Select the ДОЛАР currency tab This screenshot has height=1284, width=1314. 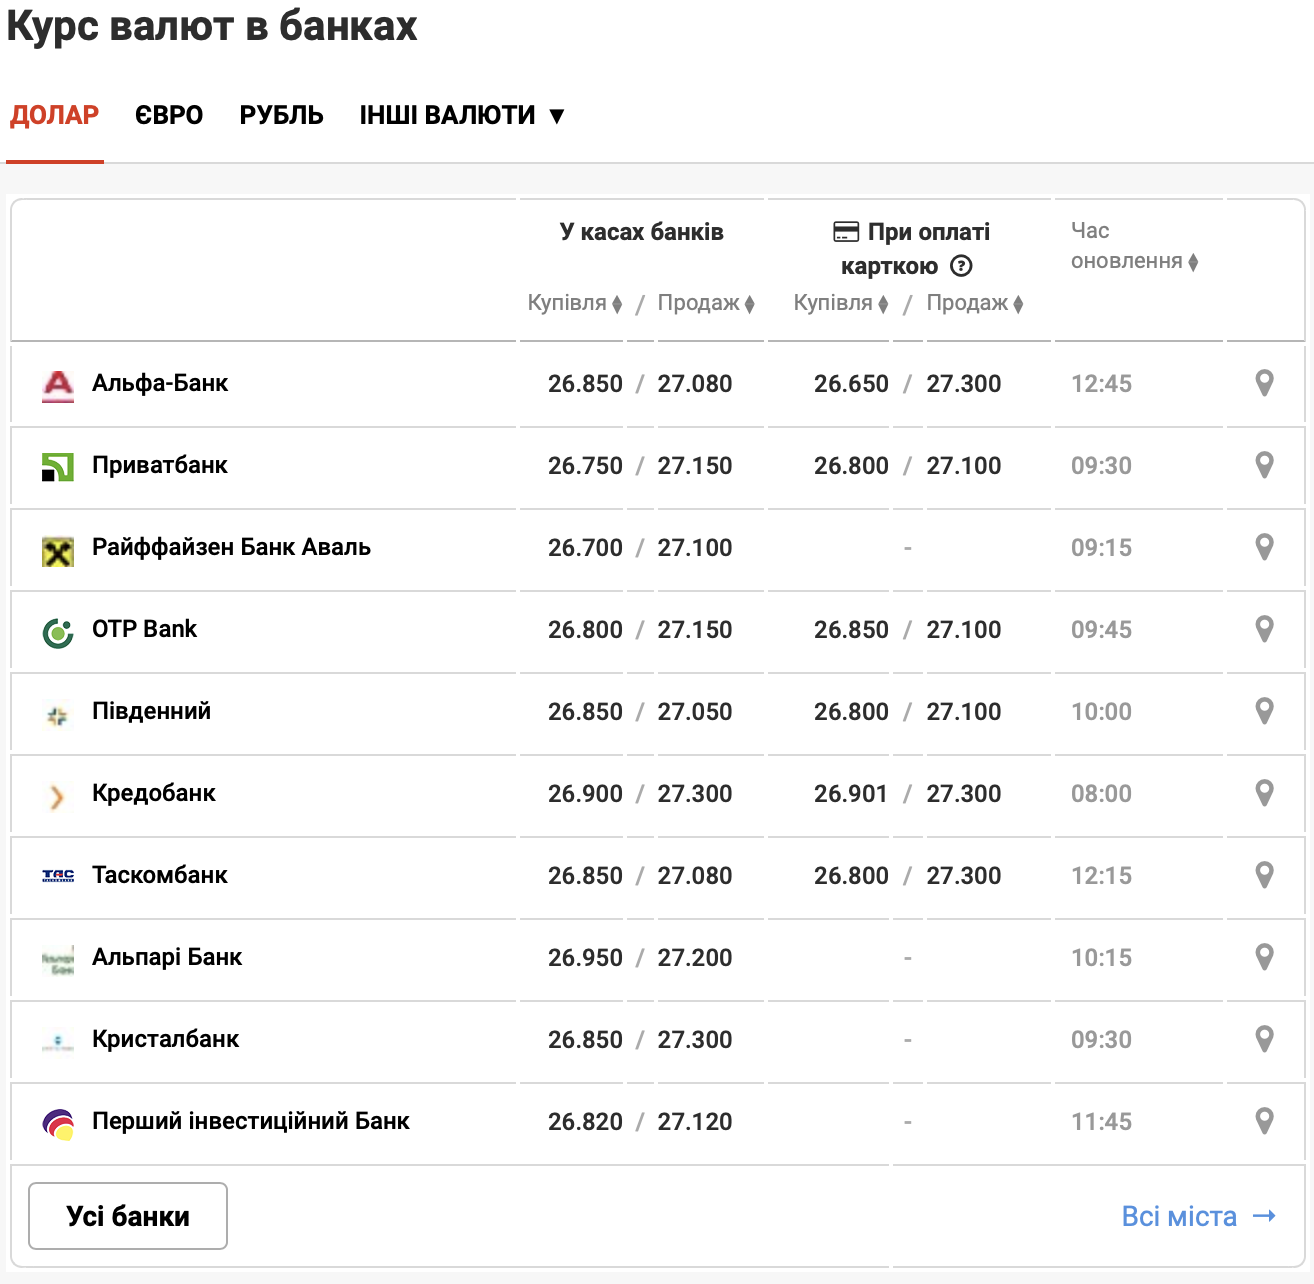point(55,116)
